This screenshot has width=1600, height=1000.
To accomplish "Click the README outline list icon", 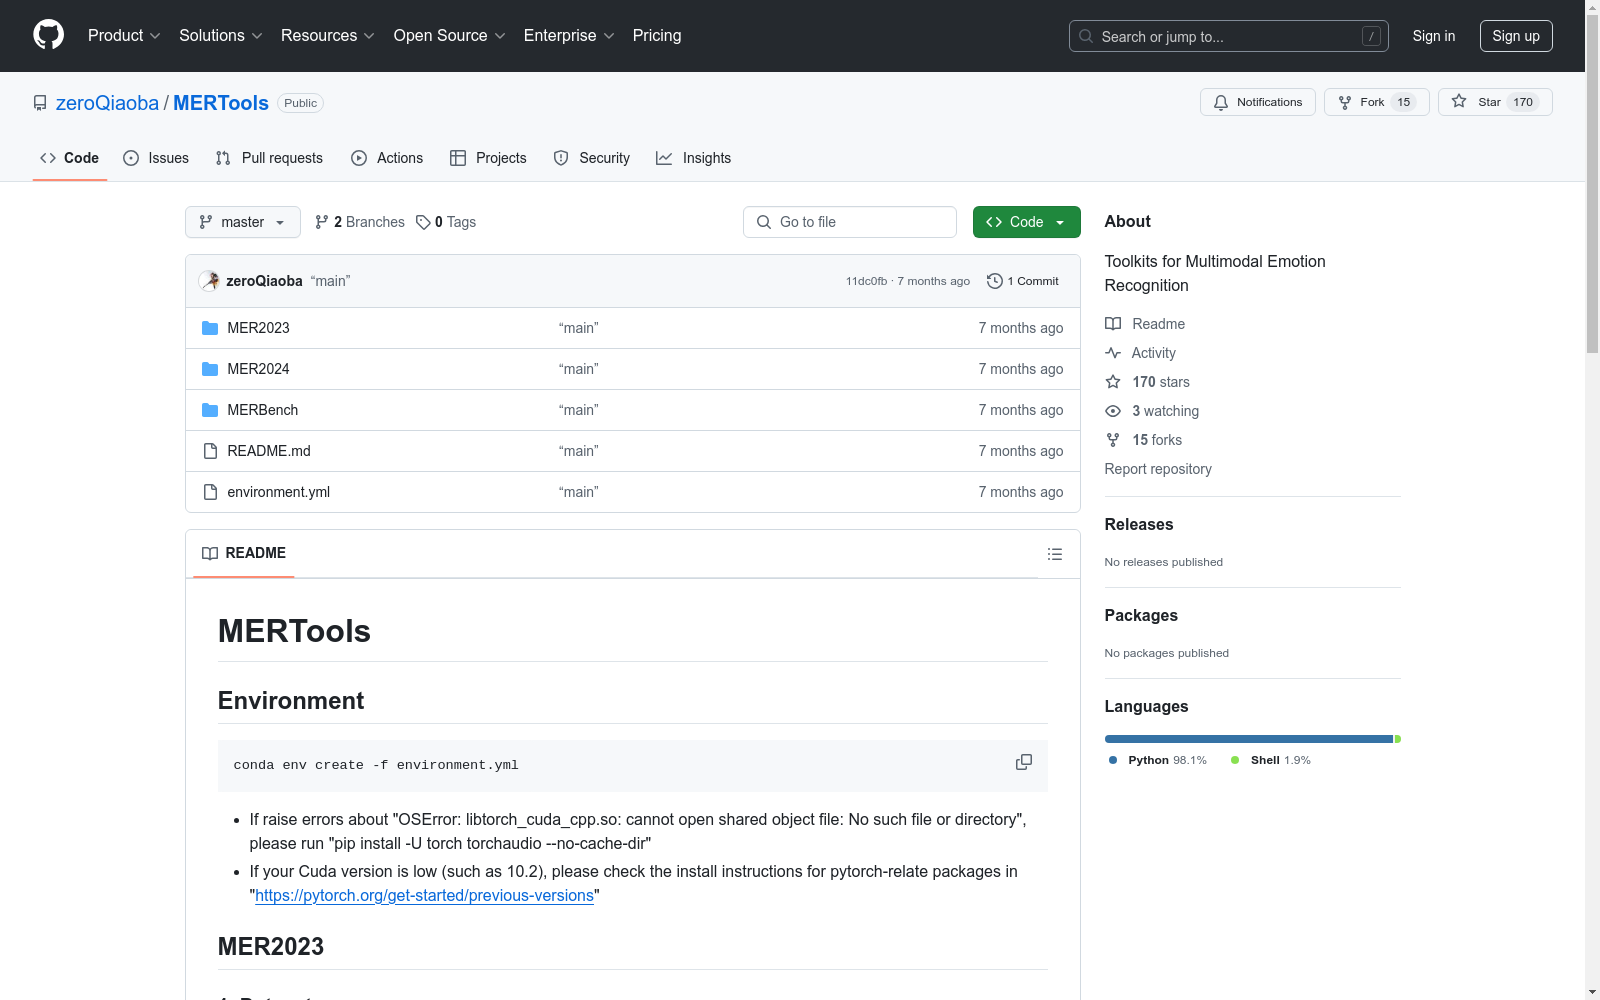I will tap(1054, 554).
